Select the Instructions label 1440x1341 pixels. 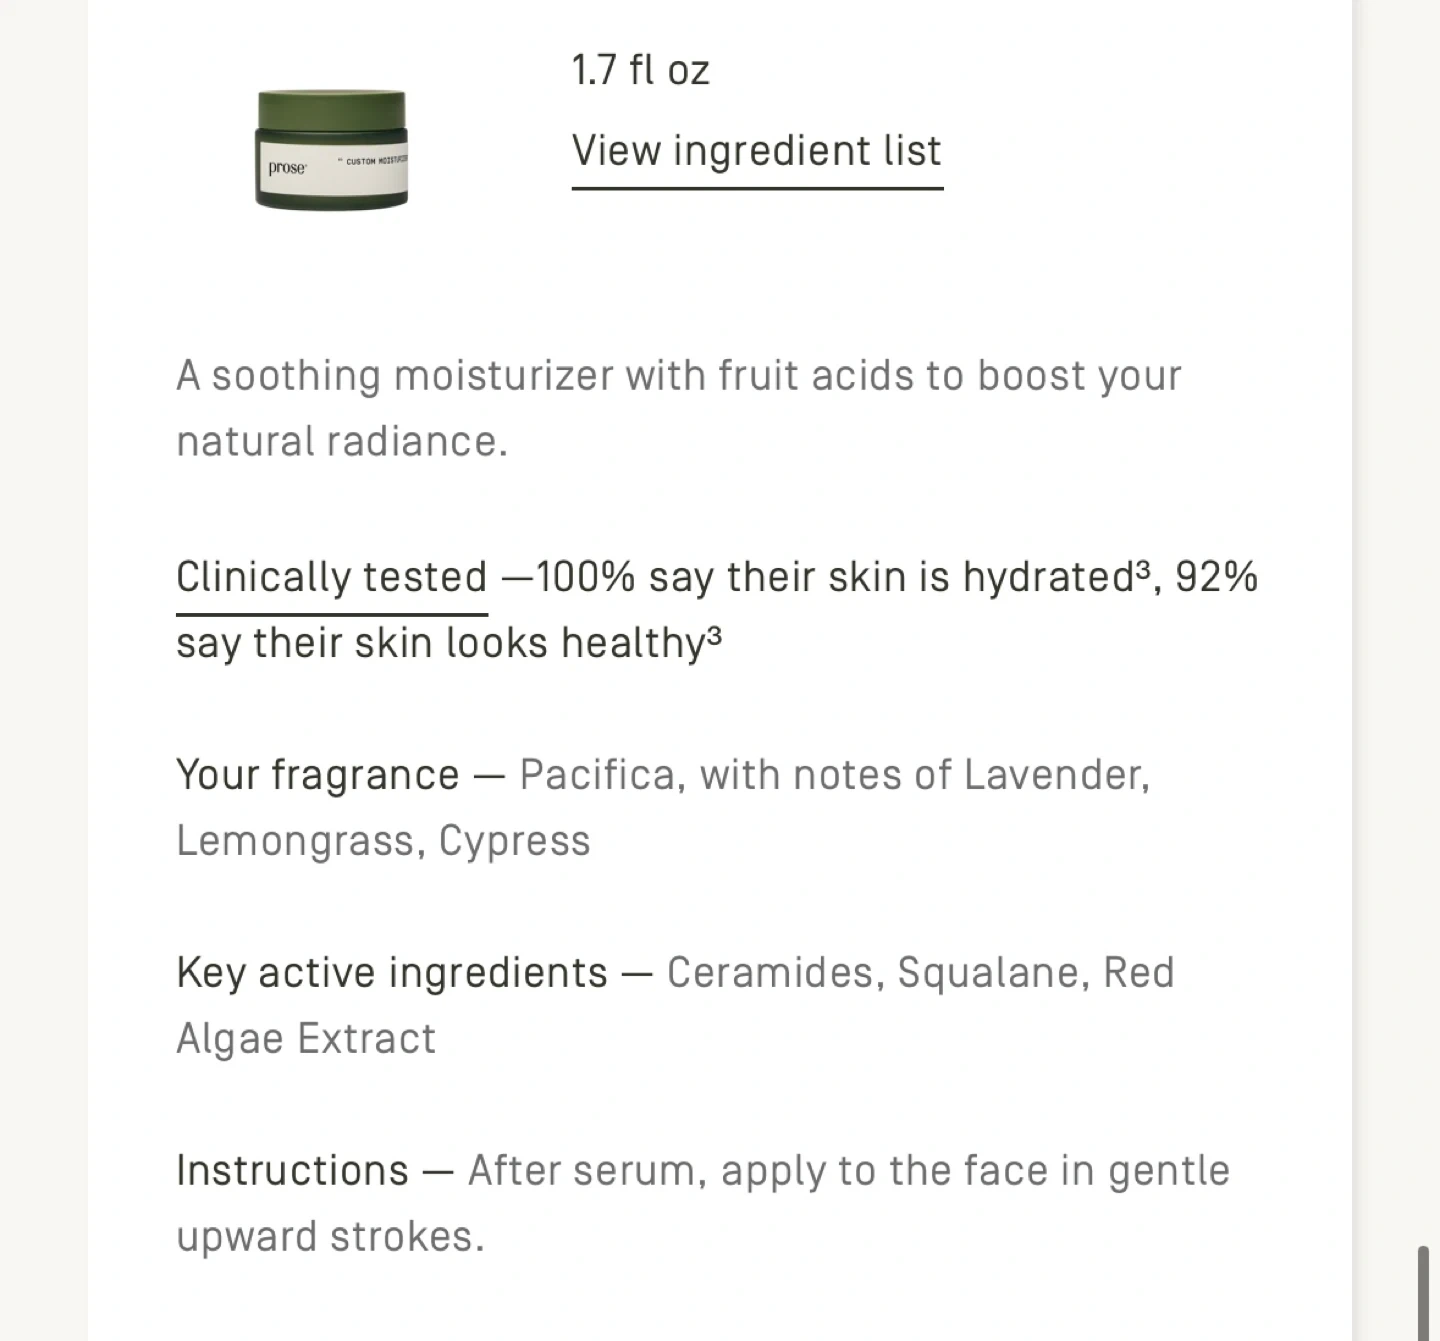pyautogui.click(x=292, y=1171)
